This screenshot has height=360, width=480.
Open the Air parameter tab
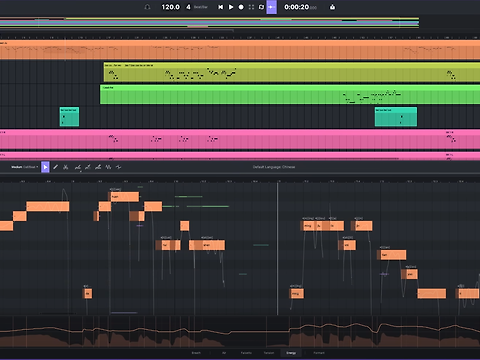(x=224, y=353)
